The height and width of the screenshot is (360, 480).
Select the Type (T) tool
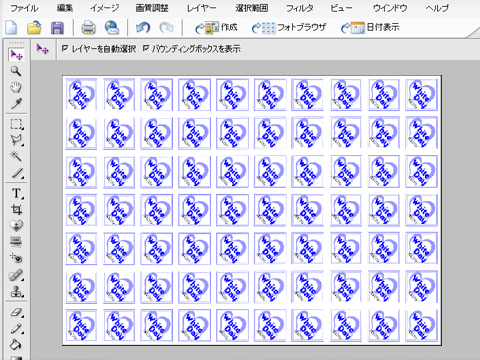(17, 193)
